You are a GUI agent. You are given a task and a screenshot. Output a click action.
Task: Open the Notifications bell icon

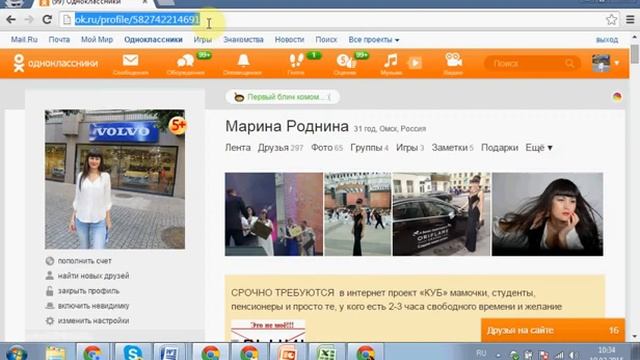[x=243, y=61]
